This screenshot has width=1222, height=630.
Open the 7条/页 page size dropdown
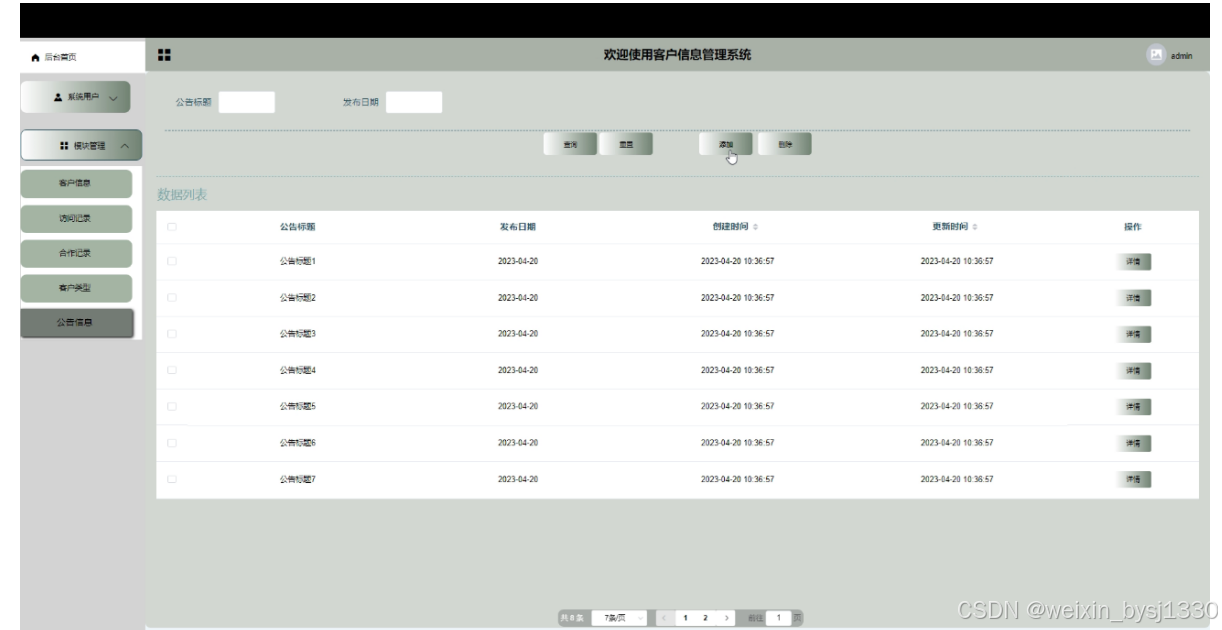[x=621, y=619]
